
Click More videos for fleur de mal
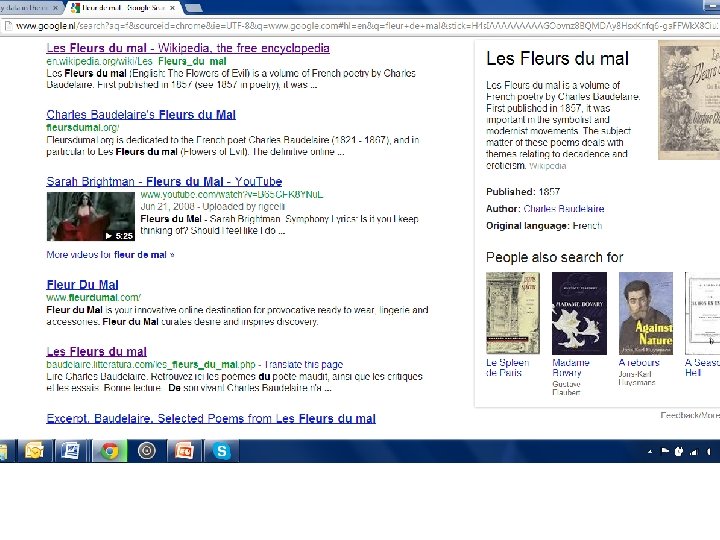(x=110, y=254)
